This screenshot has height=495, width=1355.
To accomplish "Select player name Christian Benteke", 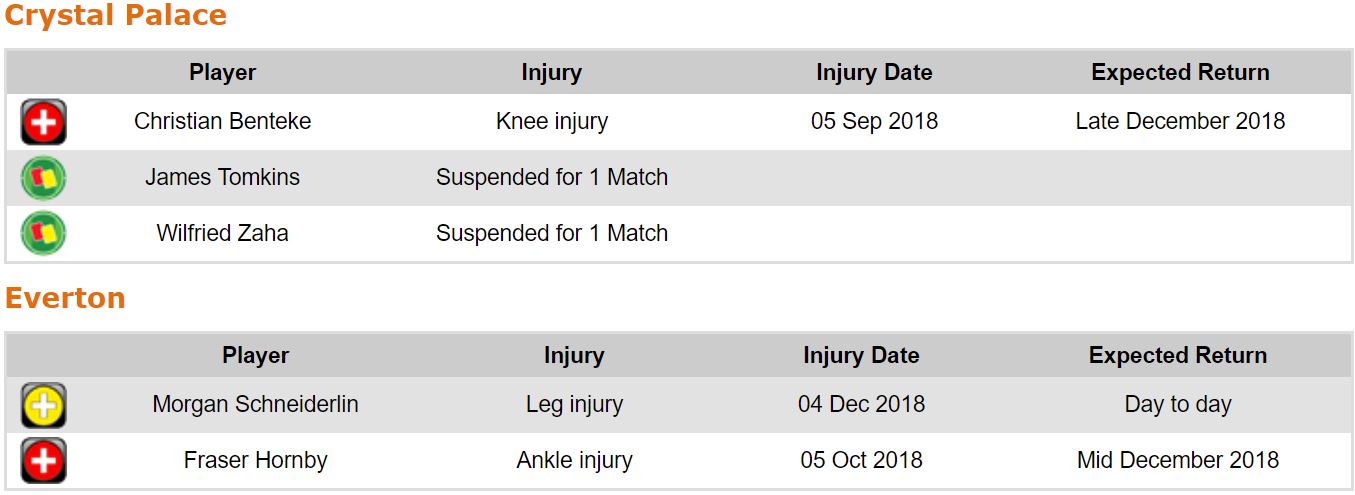I will coord(223,122).
